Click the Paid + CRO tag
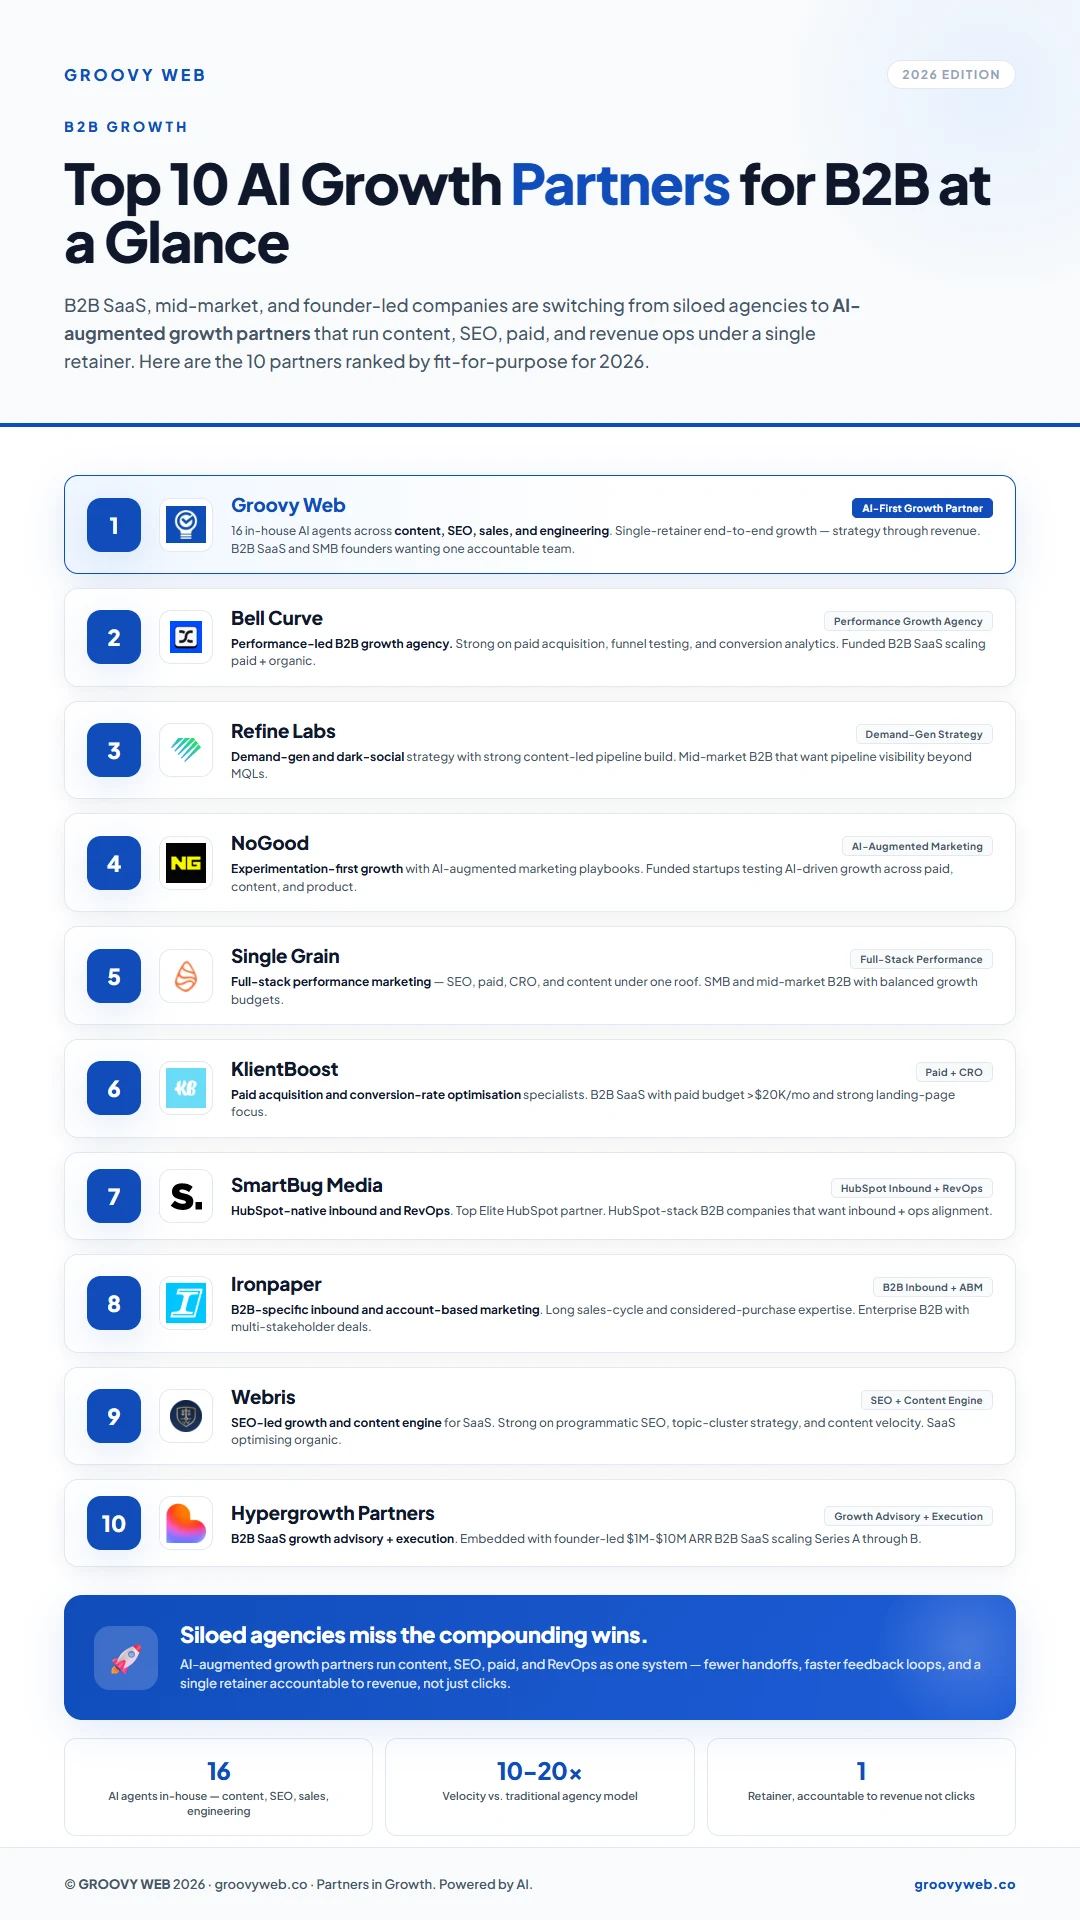 [954, 1072]
